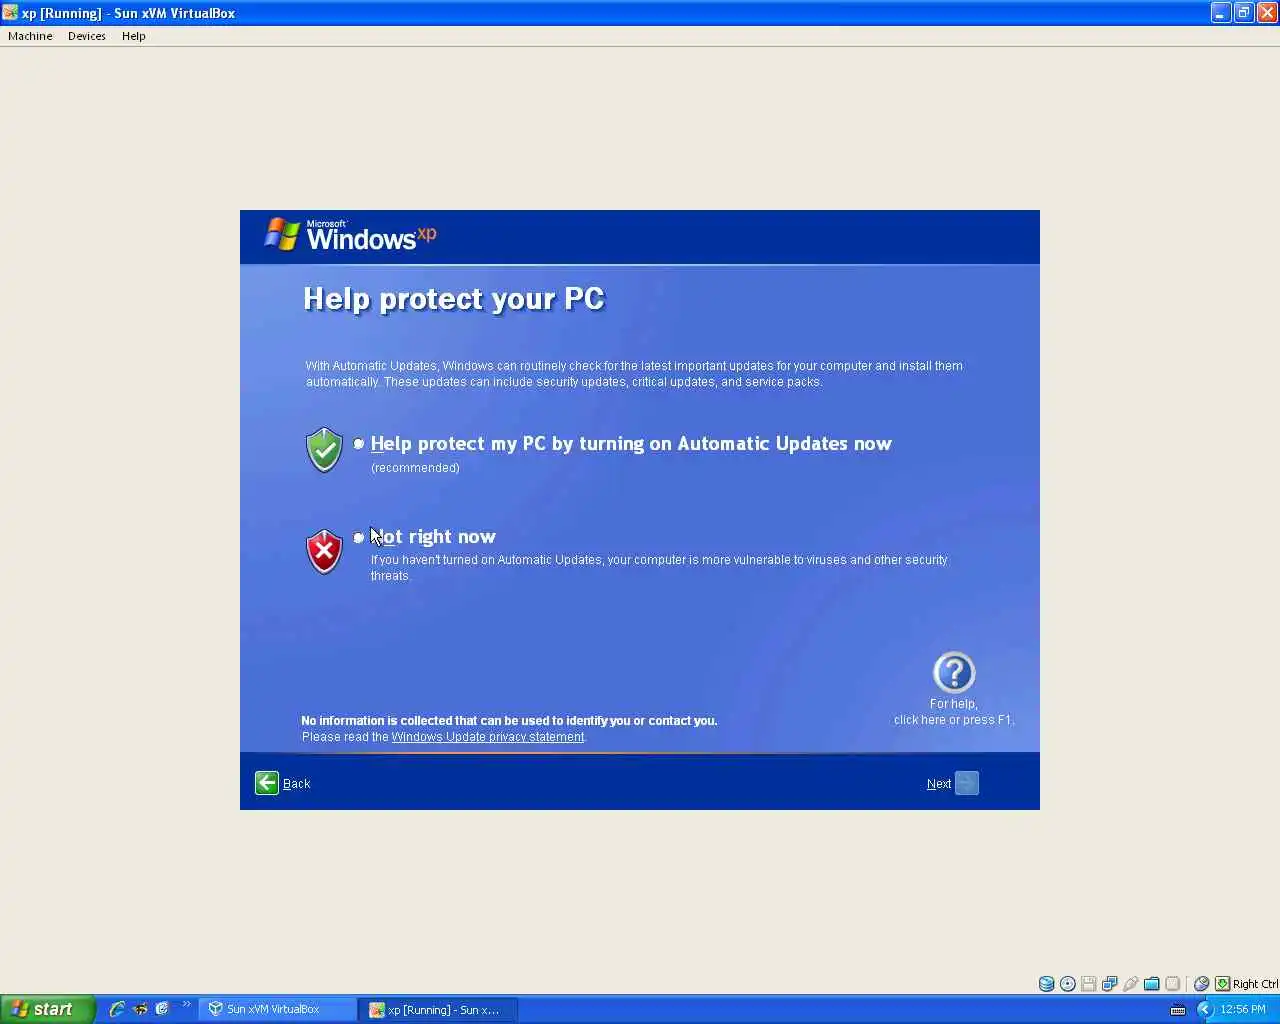Switch to Sun xVM VirtualBox taskbar button
The width and height of the screenshot is (1280, 1024).
pyautogui.click(x=278, y=1009)
